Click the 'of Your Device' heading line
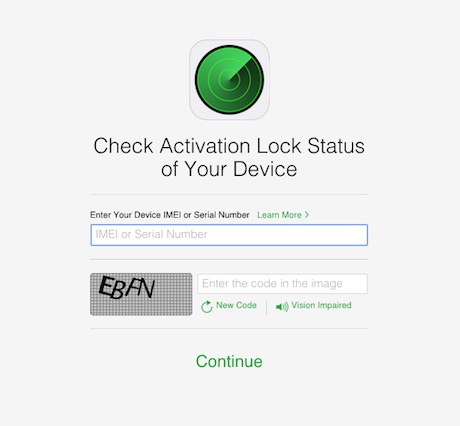460x426 pixels. (229, 169)
